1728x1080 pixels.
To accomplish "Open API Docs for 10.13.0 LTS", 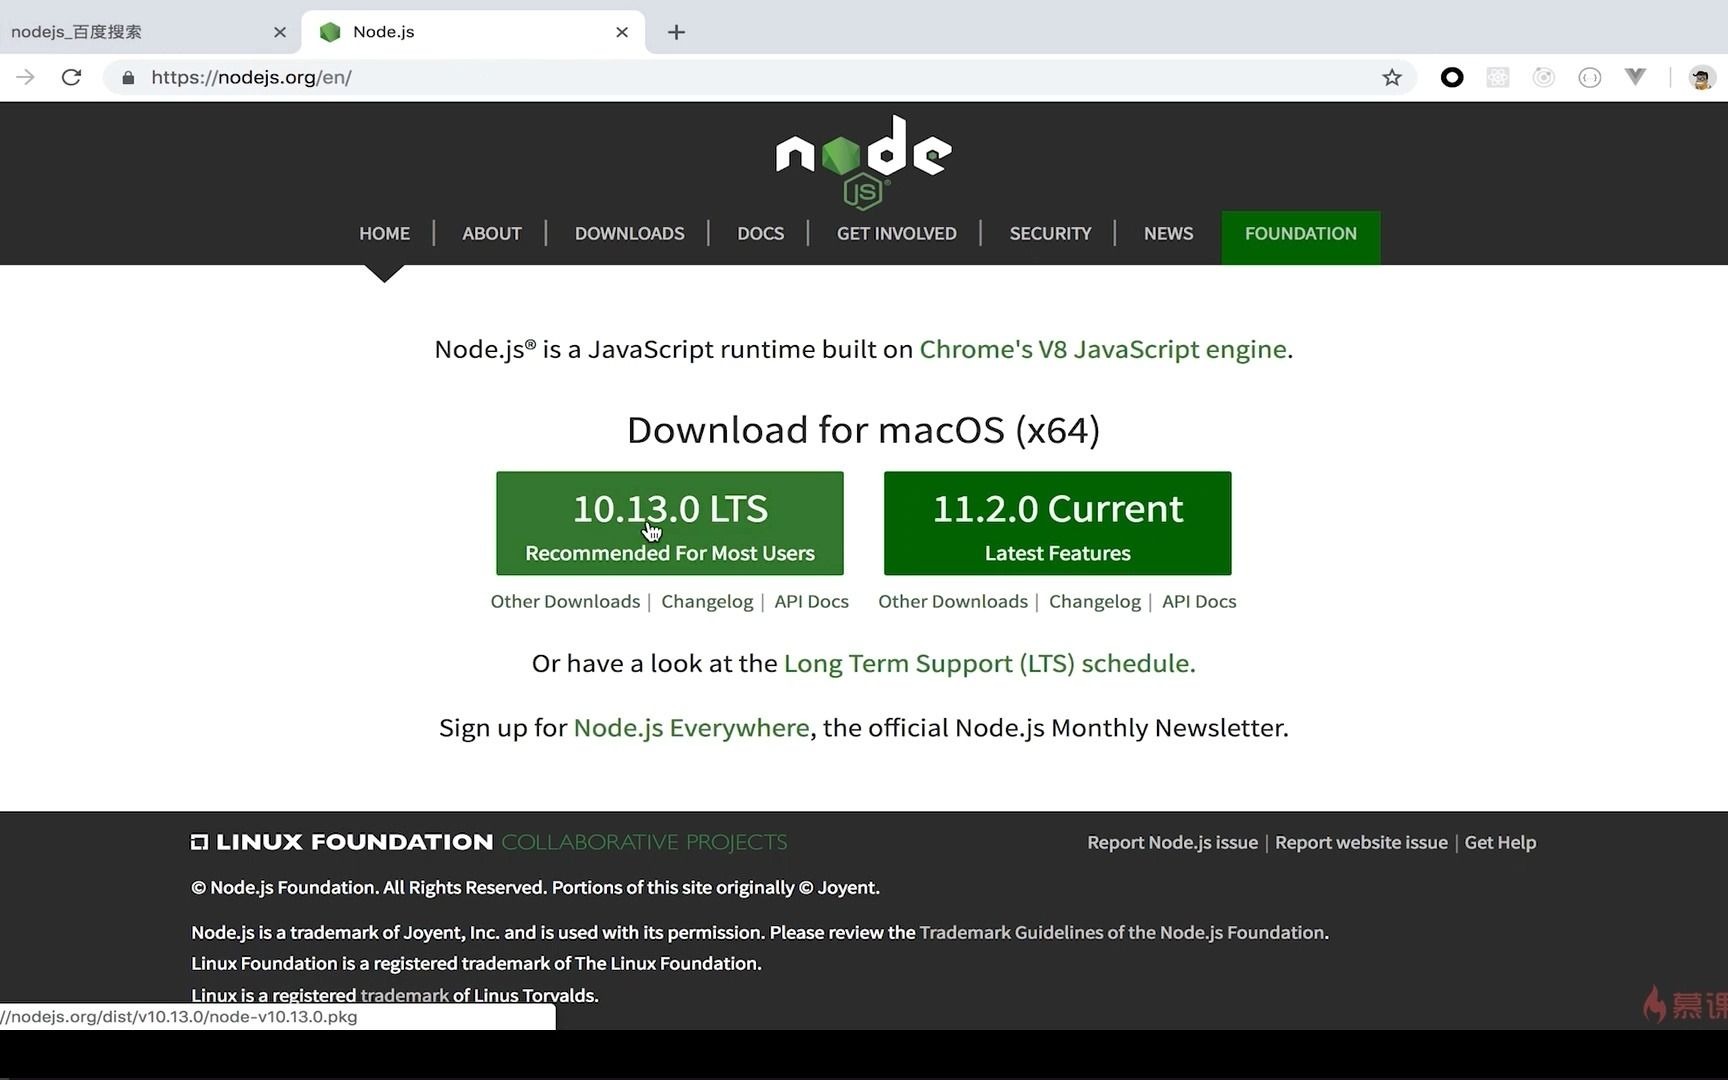I will pyautogui.click(x=811, y=601).
